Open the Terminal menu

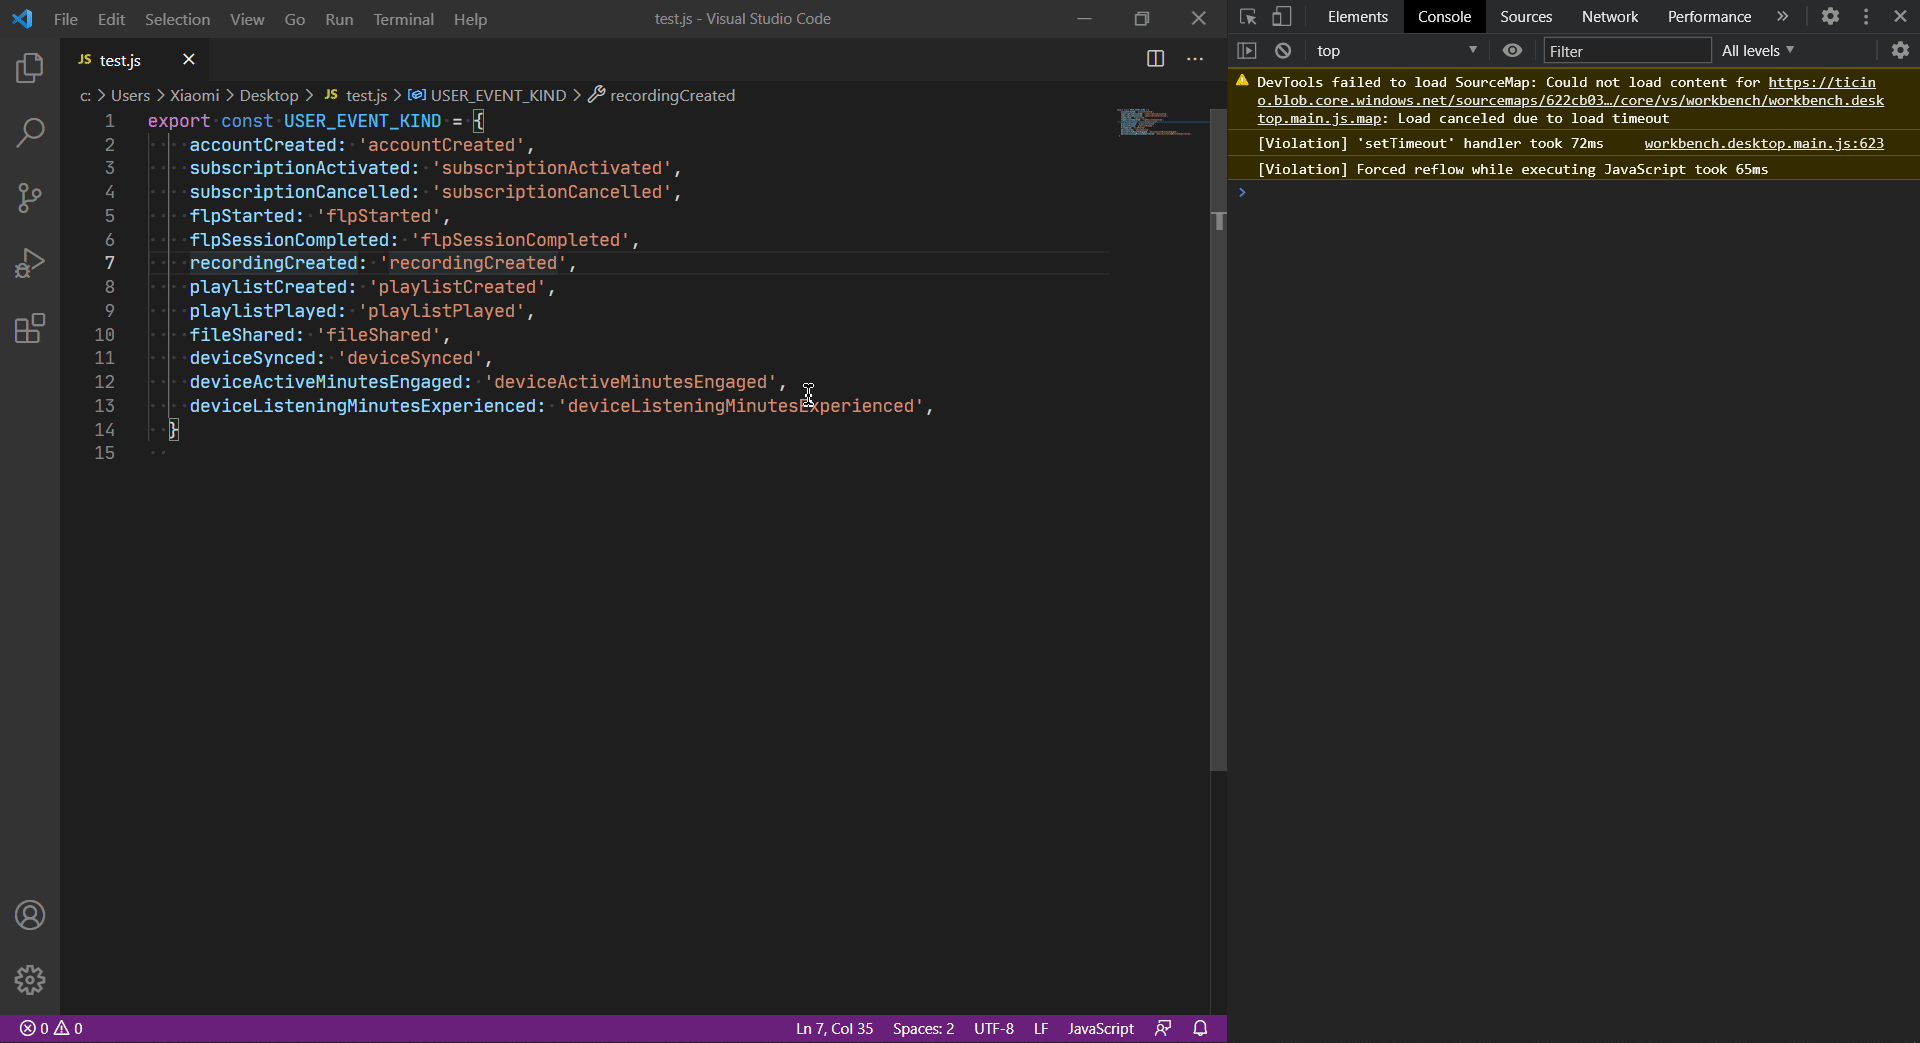[403, 19]
